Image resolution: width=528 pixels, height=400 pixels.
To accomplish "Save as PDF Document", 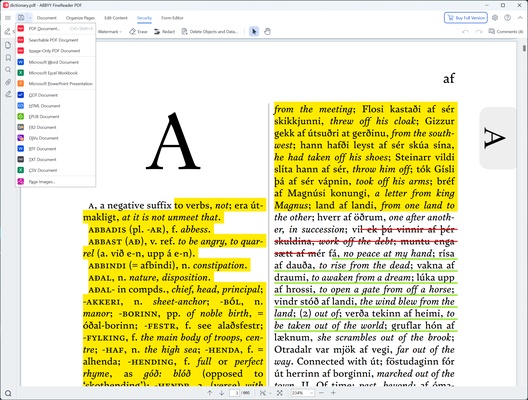I will (x=56, y=29).
